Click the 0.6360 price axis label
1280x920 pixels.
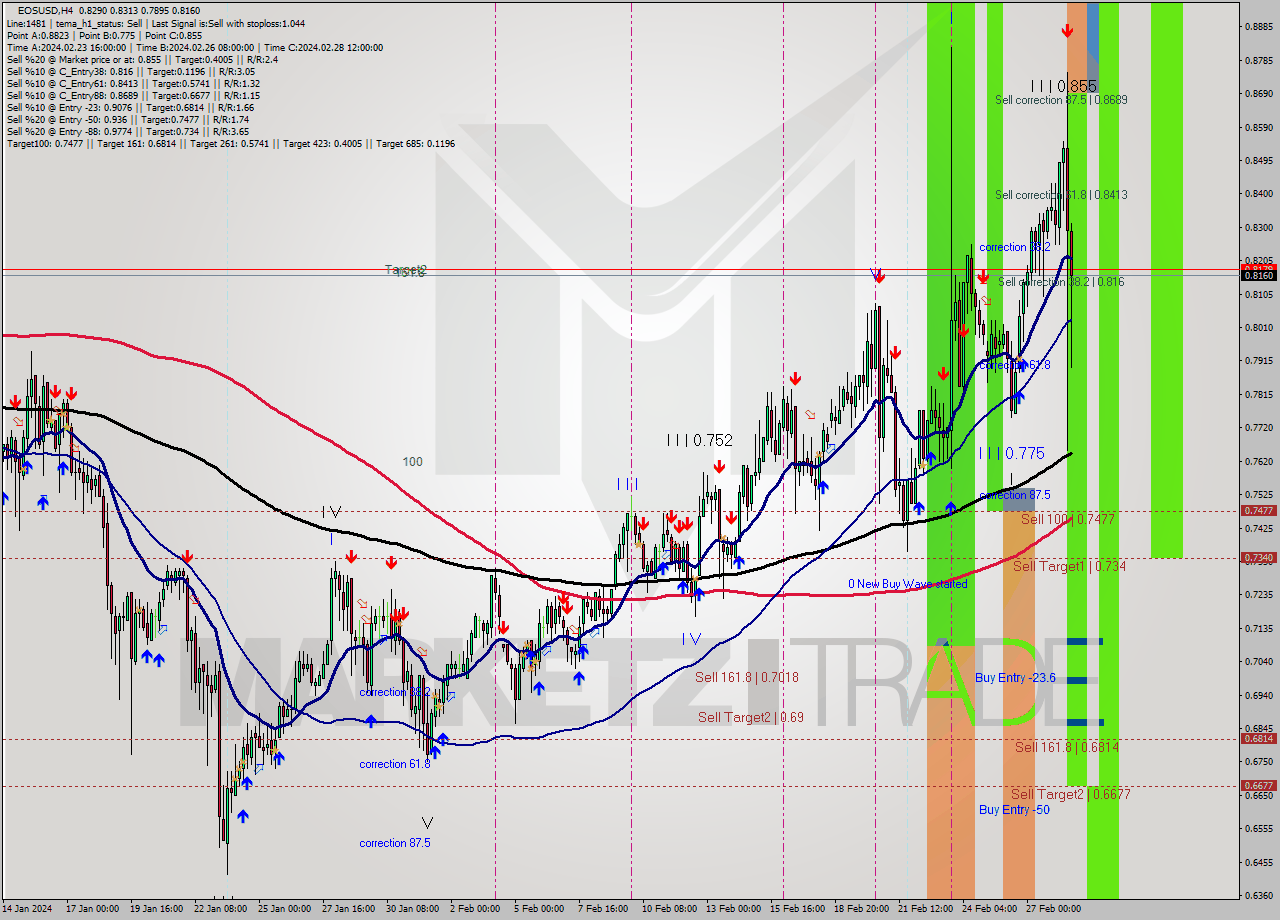(1258, 895)
